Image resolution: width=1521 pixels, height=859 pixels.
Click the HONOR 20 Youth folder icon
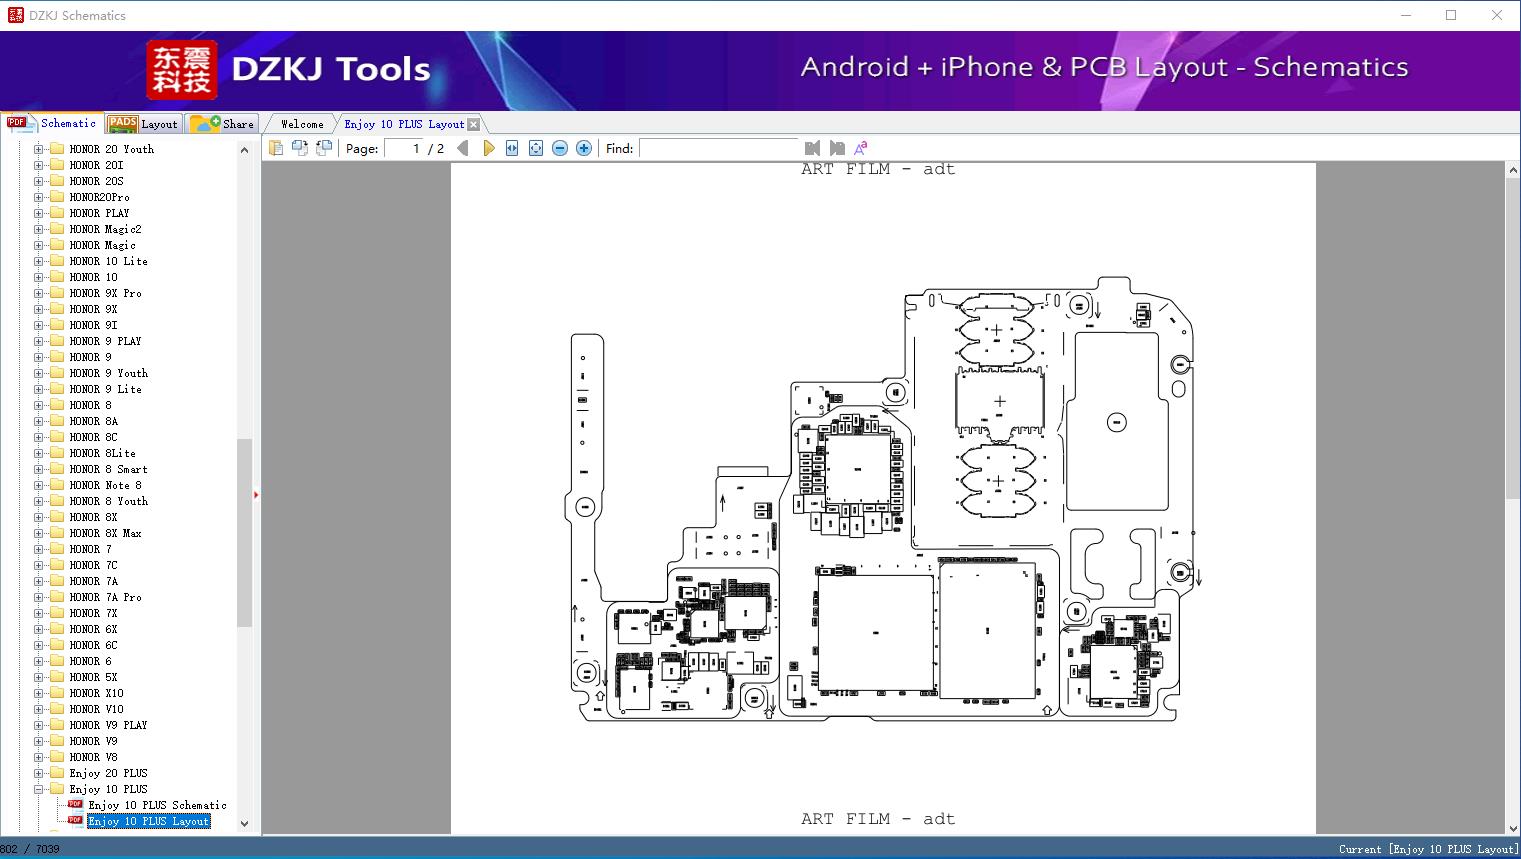pyautogui.click(x=57, y=149)
